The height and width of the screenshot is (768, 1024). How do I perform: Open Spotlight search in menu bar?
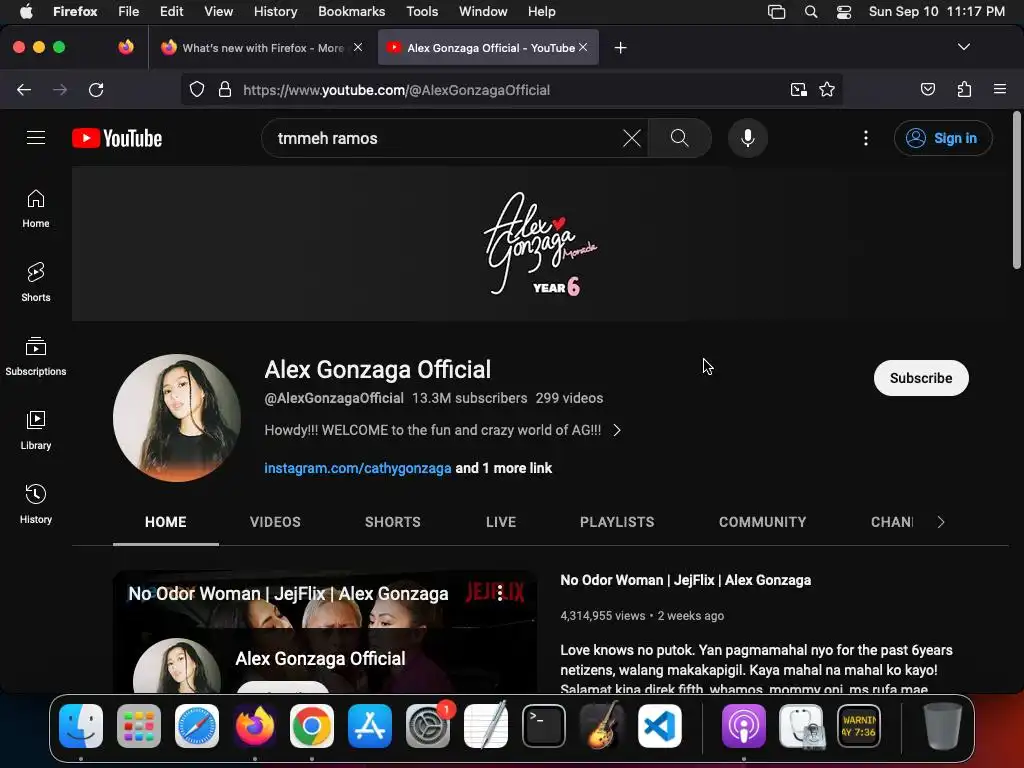pyautogui.click(x=810, y=12)
